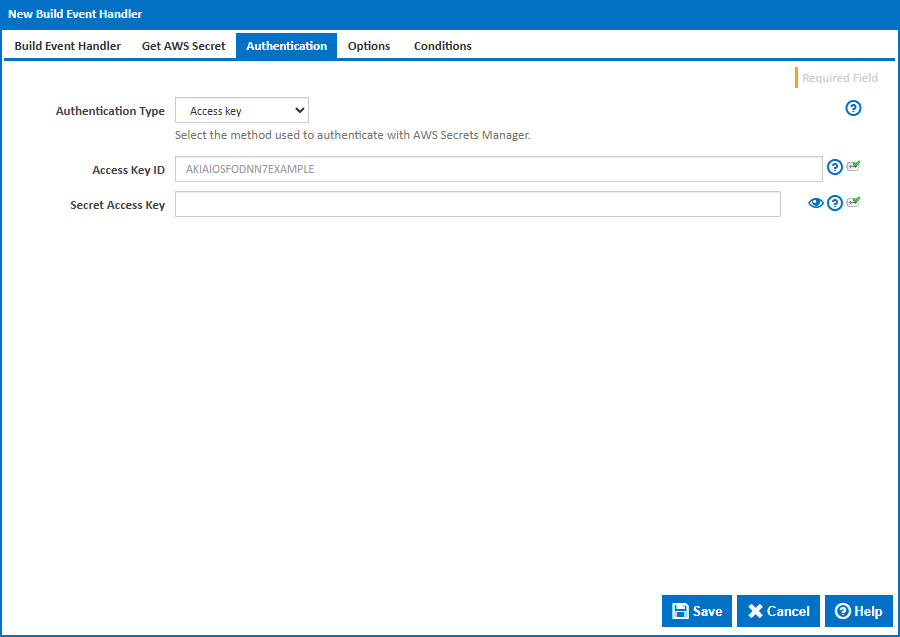
Task: Switch to the Build Event Handler tab
Action: tap(68, 46)
